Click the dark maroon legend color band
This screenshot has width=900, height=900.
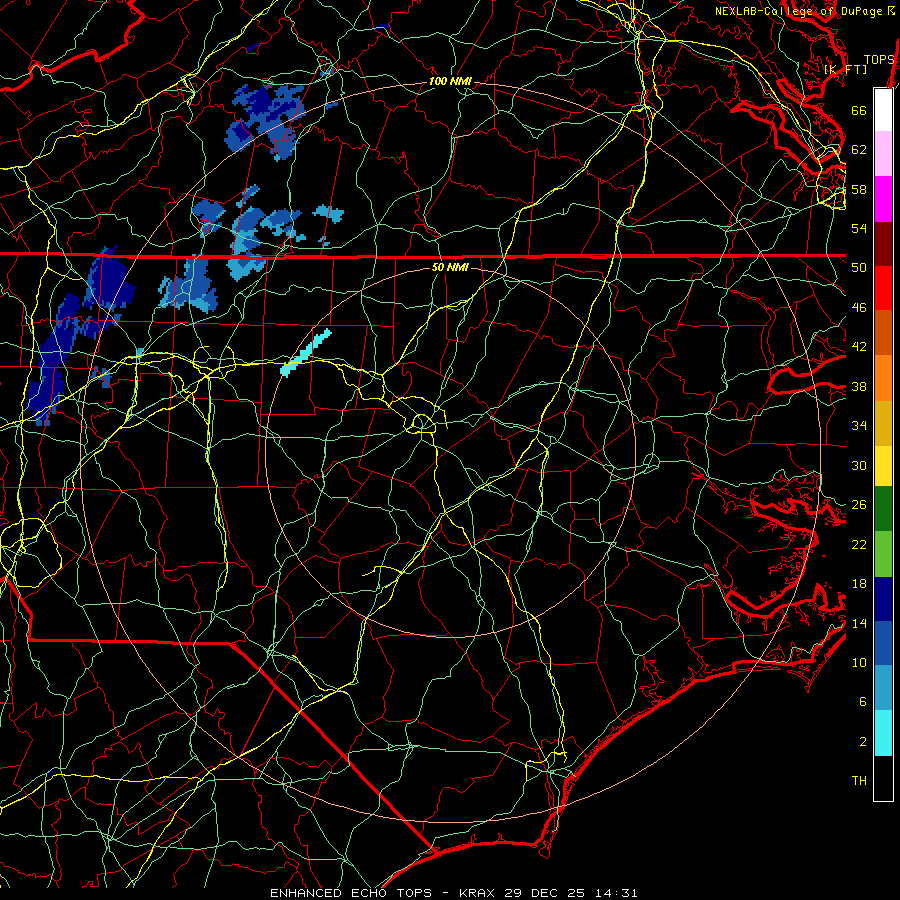(883, 244)
